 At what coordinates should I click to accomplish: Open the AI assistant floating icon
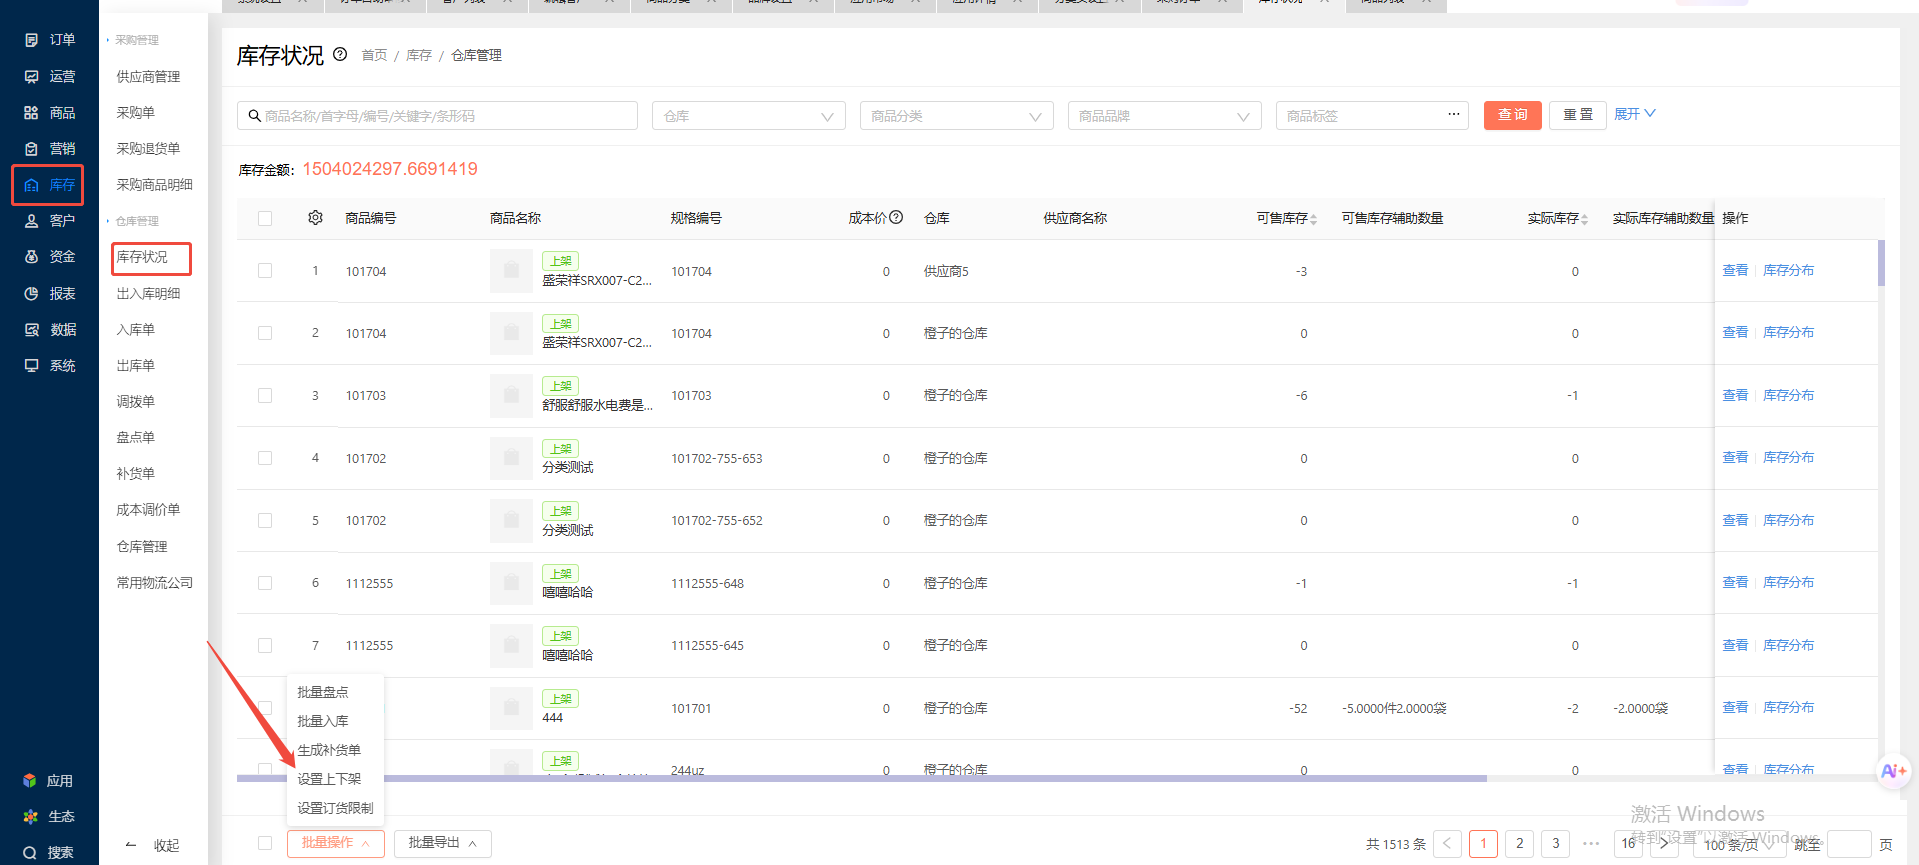pyautogui.click(x=1894, y=771)
